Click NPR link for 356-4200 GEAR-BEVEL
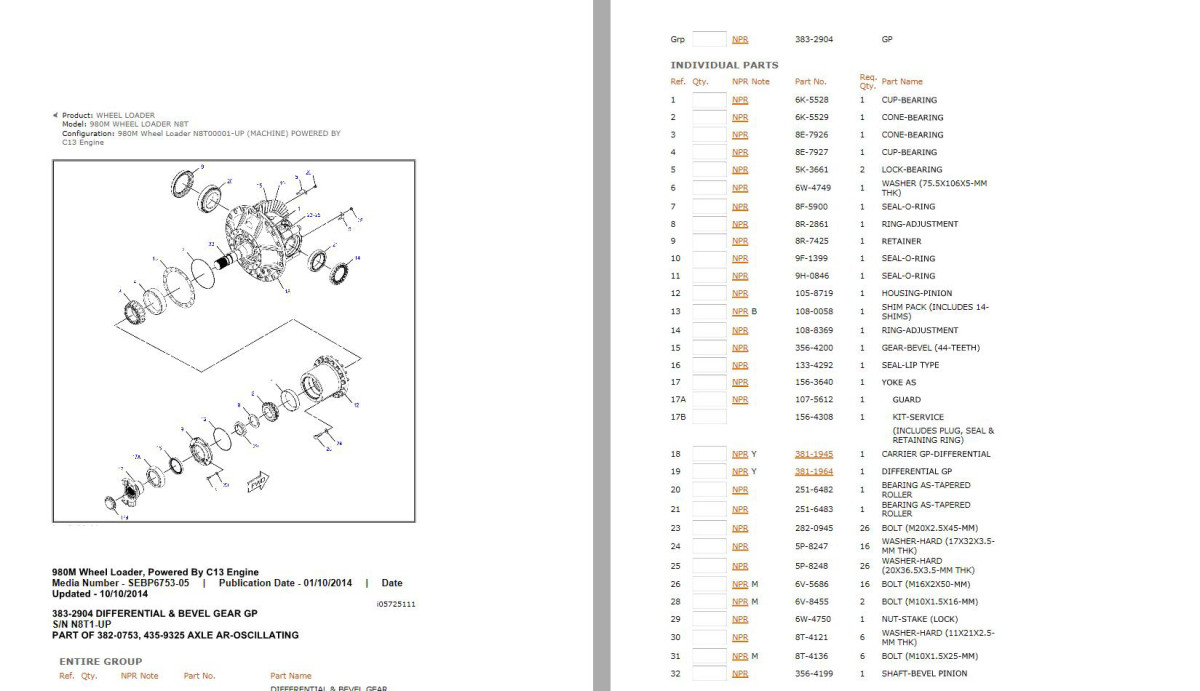 (x=740, y=348)
